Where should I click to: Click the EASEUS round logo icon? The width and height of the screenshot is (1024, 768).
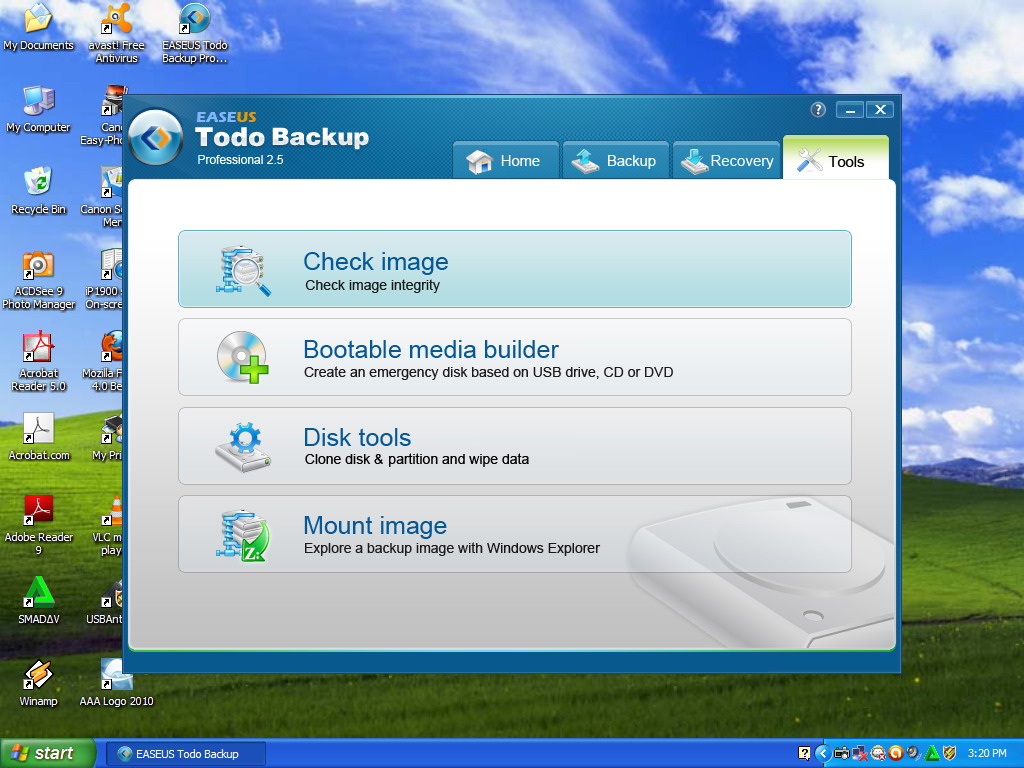point(156,138)
